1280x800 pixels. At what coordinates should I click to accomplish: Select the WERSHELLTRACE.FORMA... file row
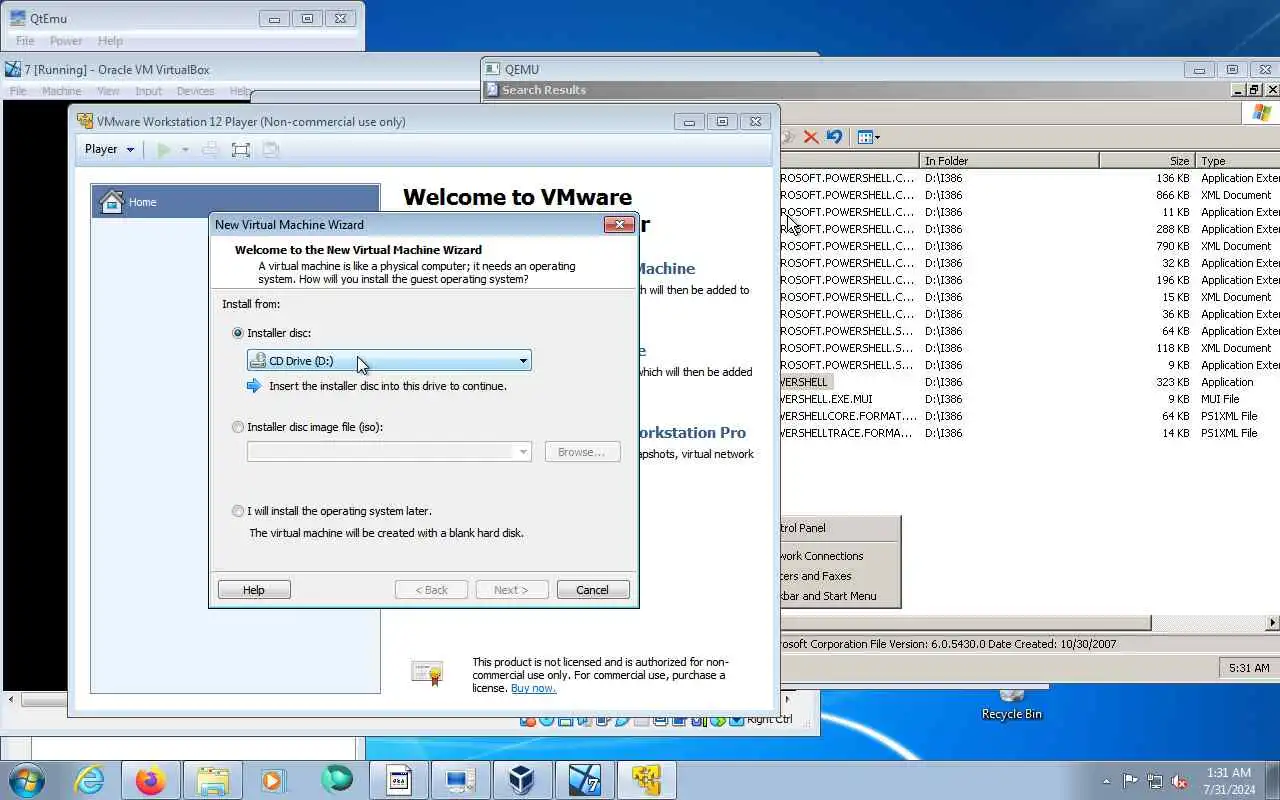(1029, 433)
